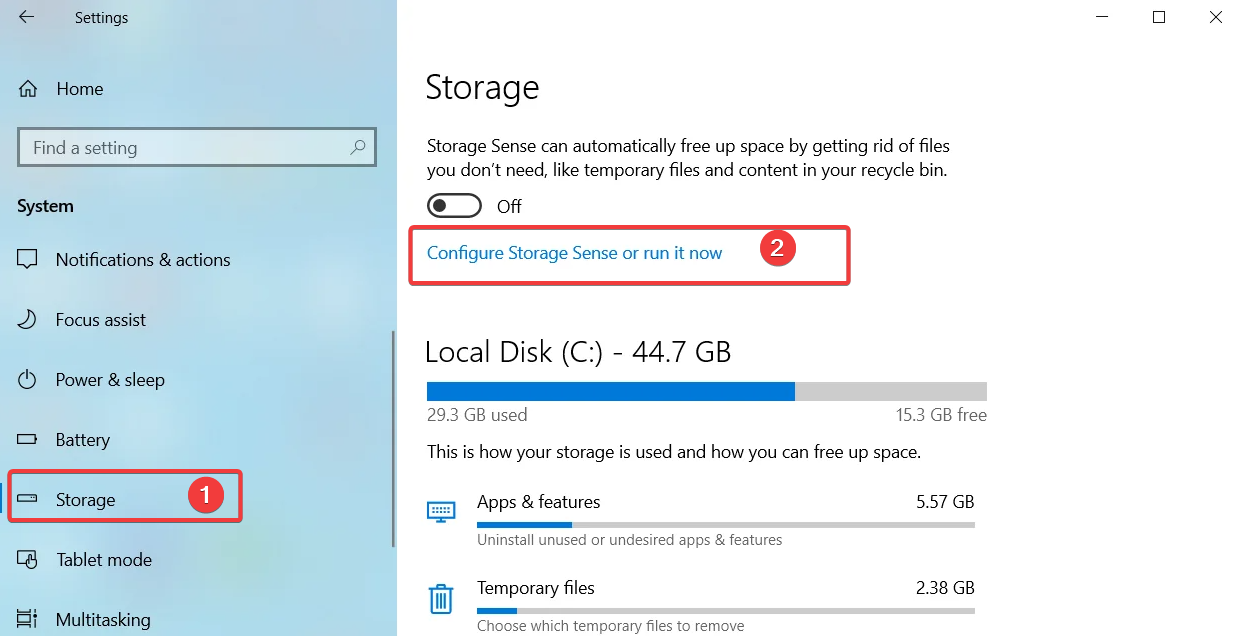Go back using the Settings arrow
The width and height of the screenshot is (1235, 636).
(26, 17)
